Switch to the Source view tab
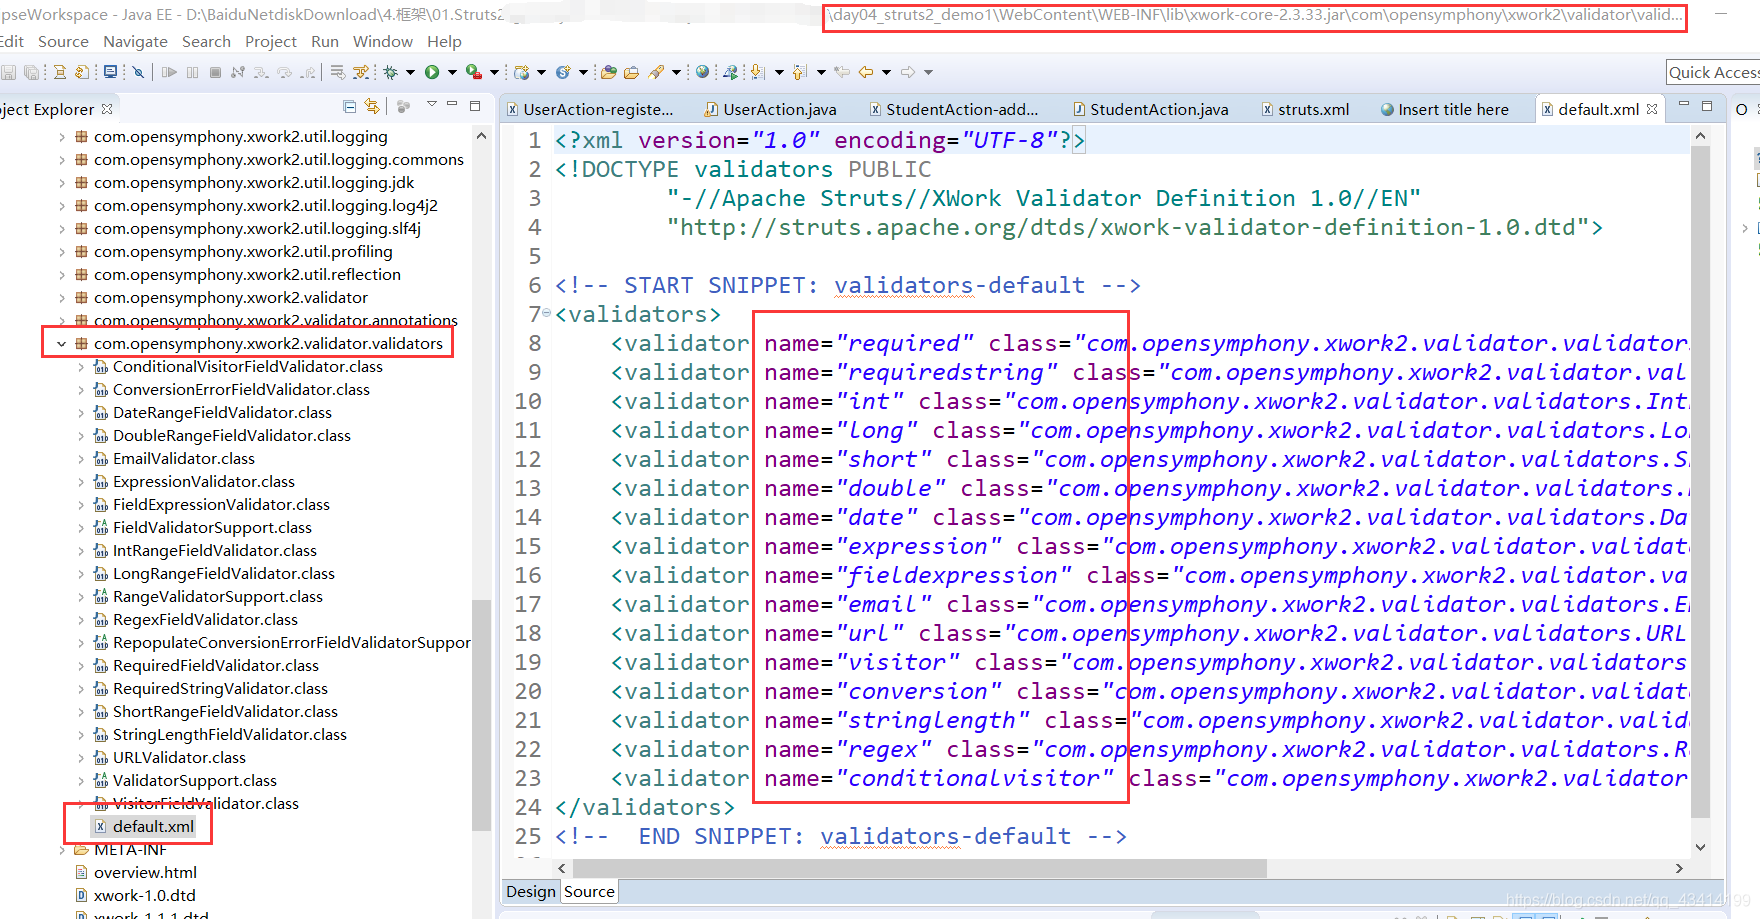 tap(589, 891)
